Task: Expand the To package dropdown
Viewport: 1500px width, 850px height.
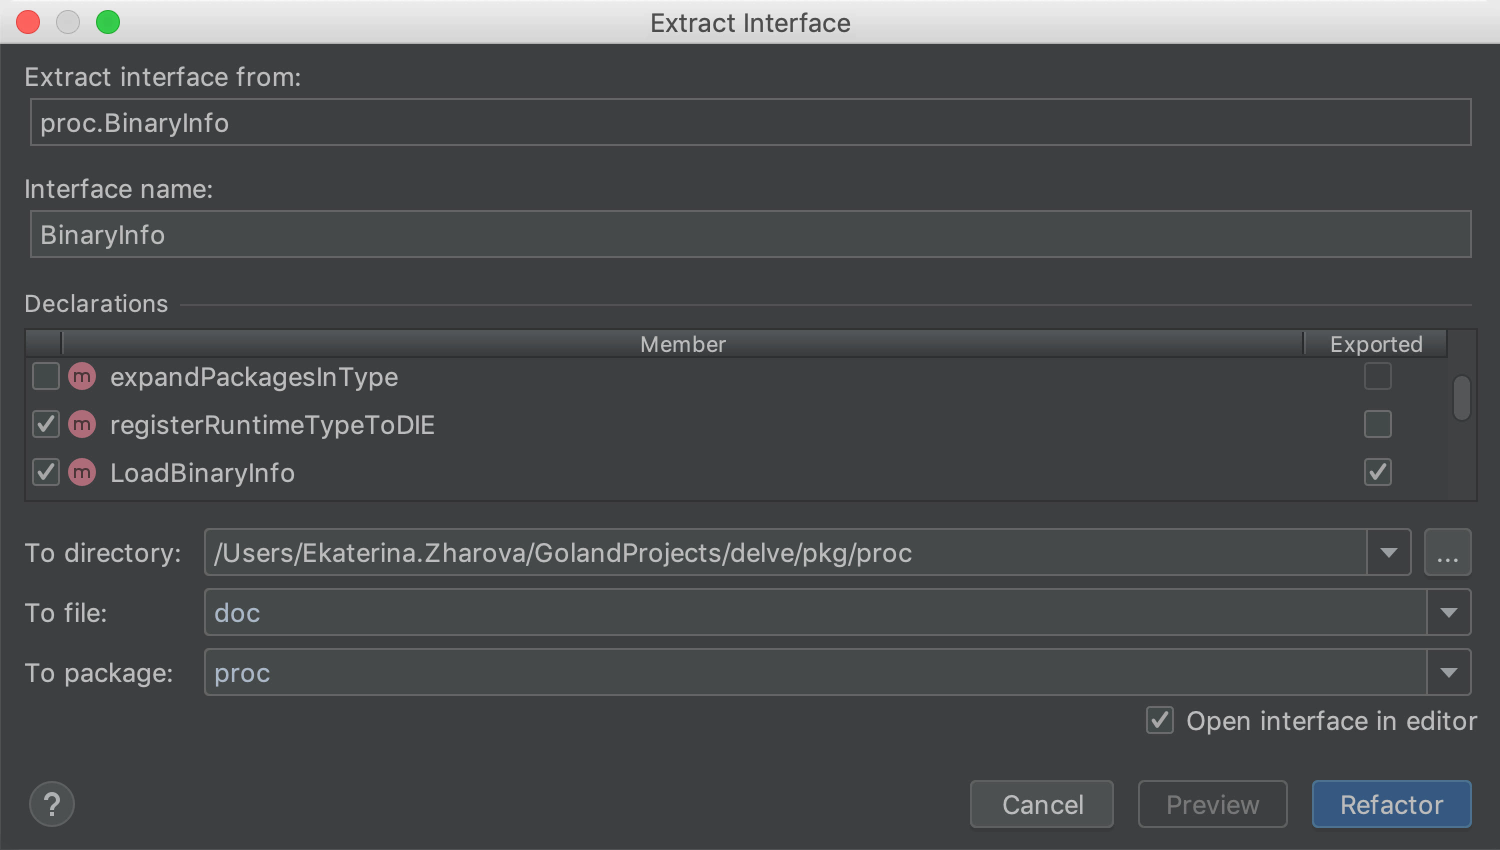Action: [1449, 673]
